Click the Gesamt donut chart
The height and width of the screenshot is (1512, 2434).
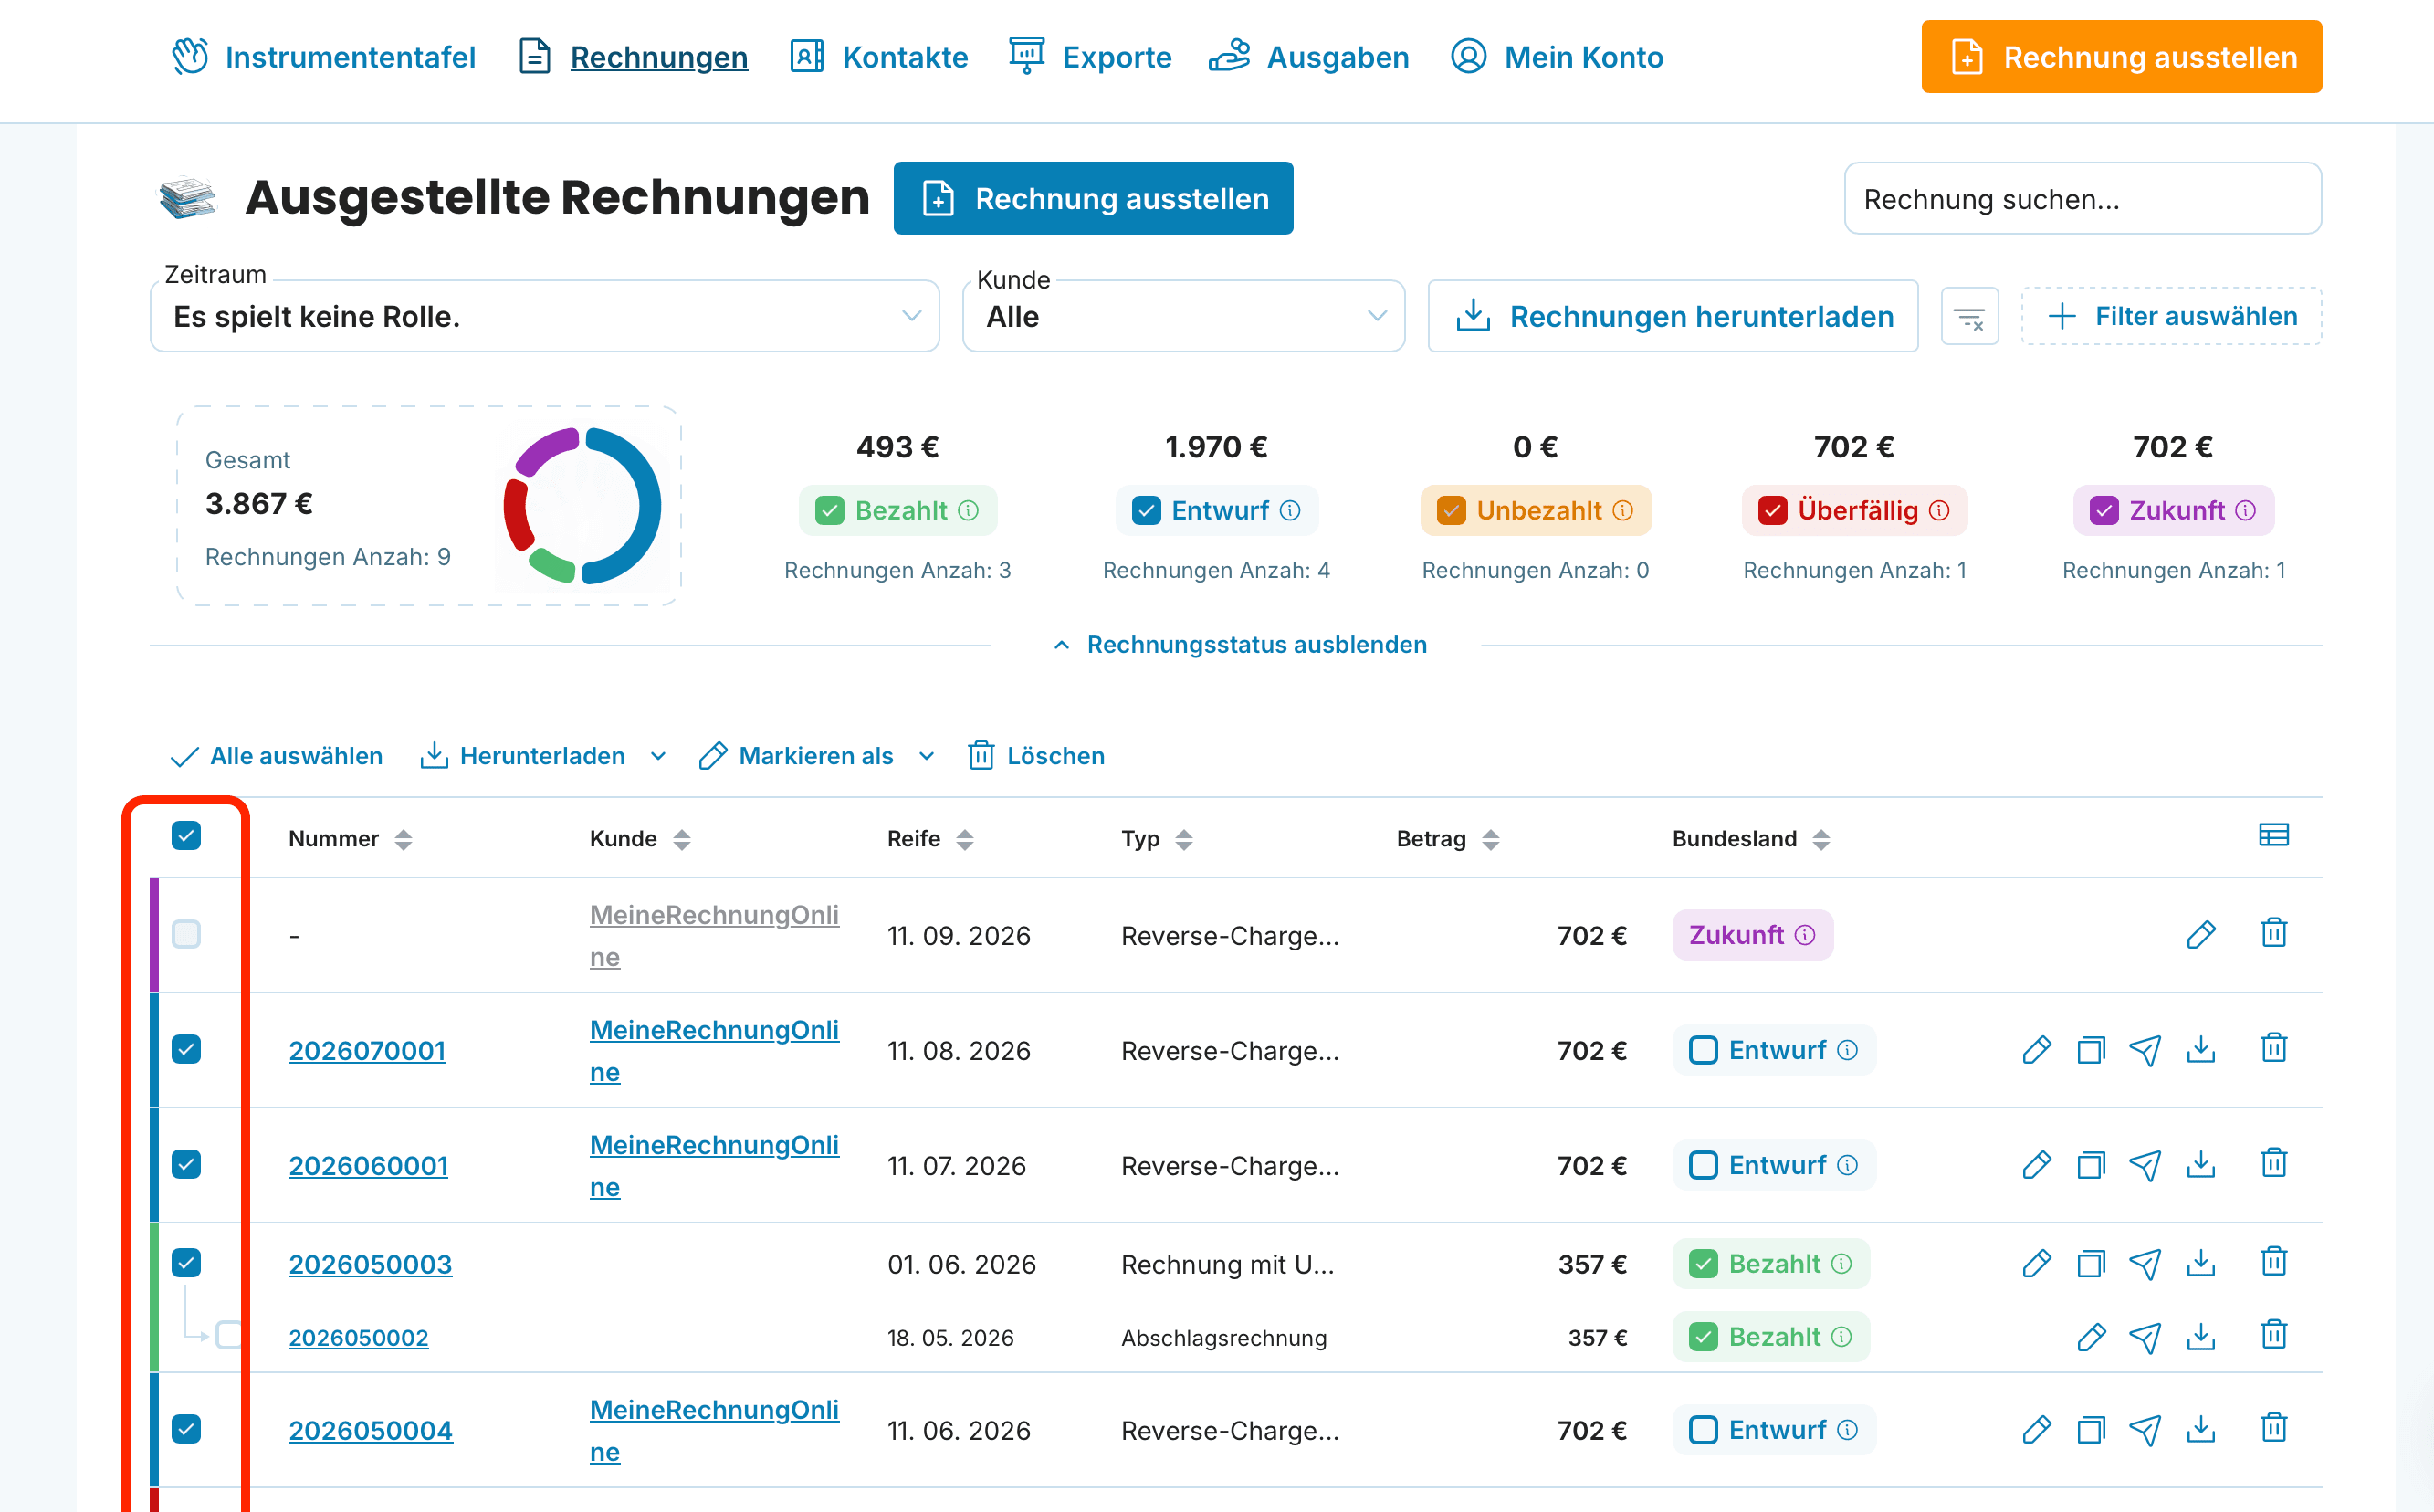point(582,506)
